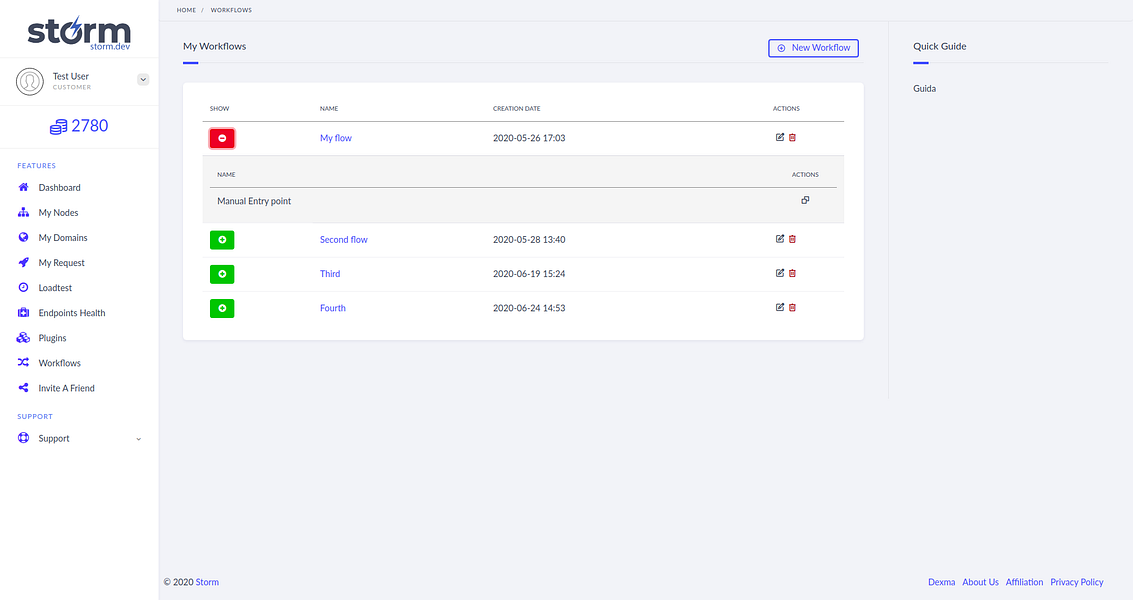Edit the Fourth workflow

pyautogui.click(x=780, y=307)
